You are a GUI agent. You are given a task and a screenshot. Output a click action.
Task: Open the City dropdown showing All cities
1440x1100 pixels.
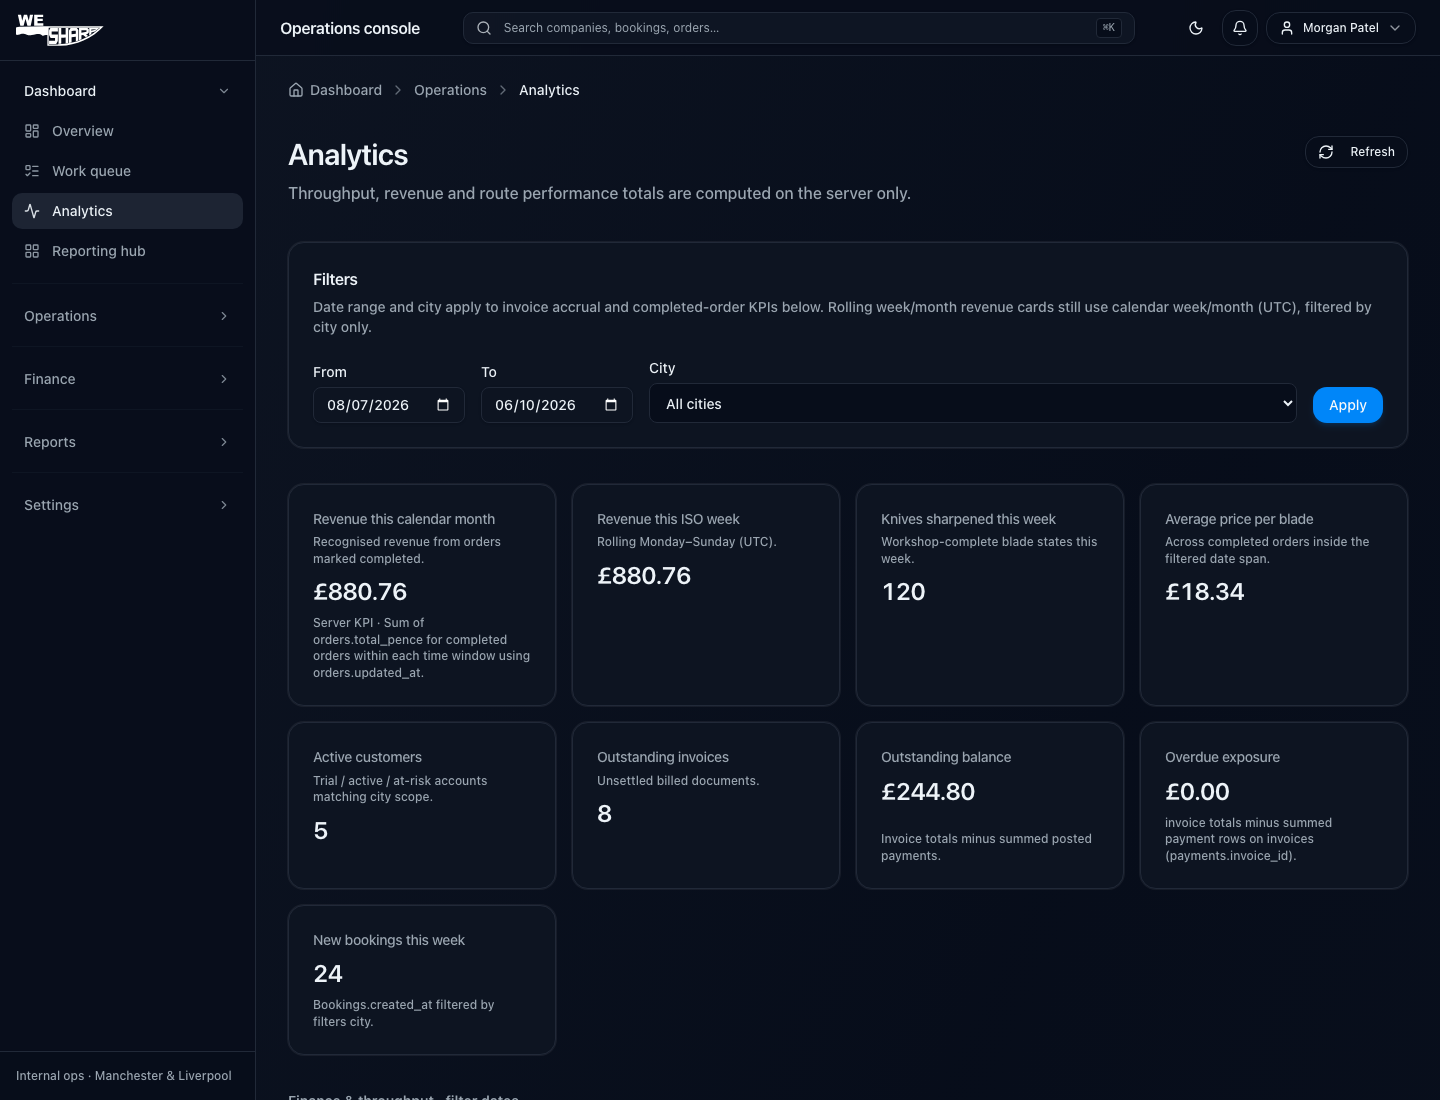973,403
